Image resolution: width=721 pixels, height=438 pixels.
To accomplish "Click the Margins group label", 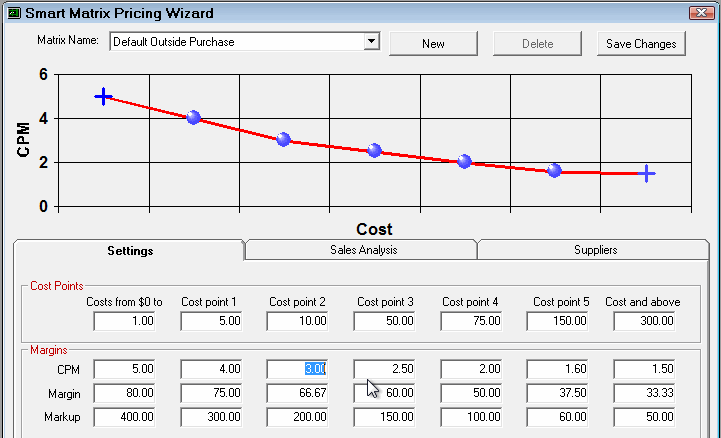I will pyautogui.click(x=49, y=350).
